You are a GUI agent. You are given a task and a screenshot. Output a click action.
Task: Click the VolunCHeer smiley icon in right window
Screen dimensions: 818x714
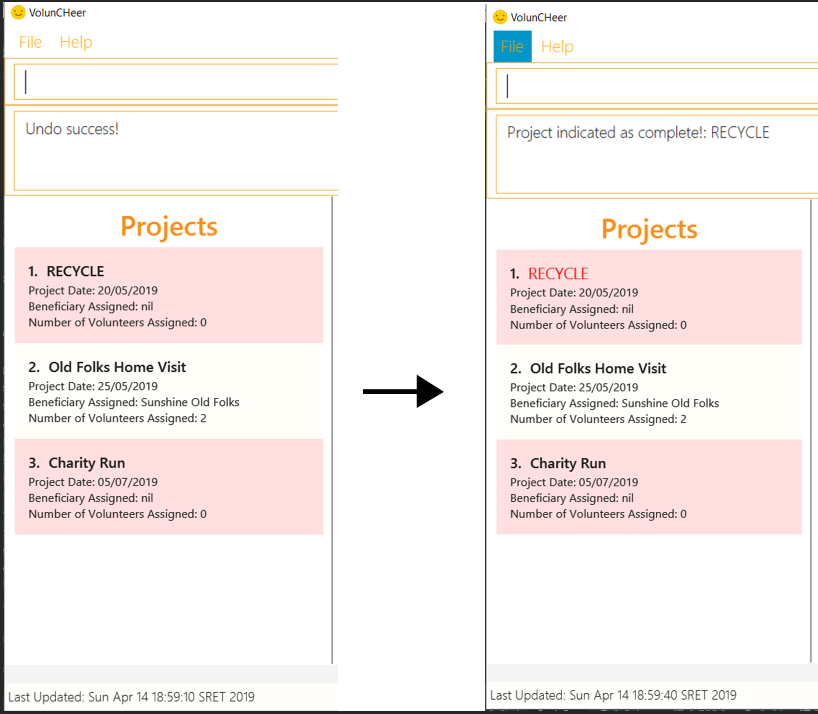(500, 17)
